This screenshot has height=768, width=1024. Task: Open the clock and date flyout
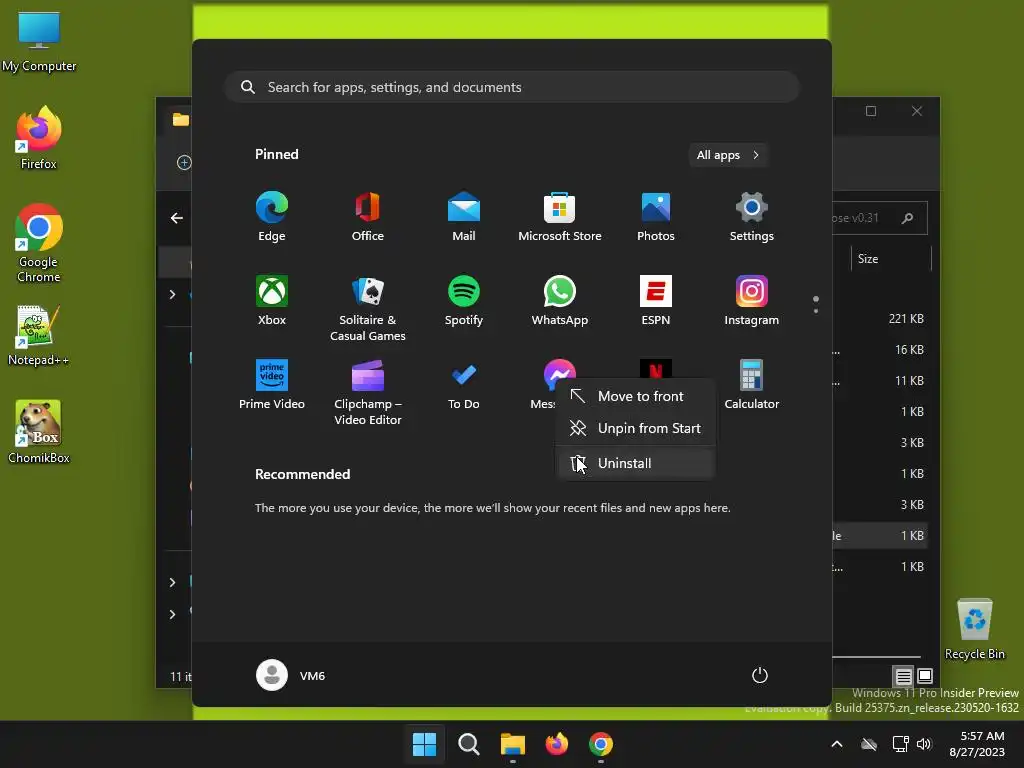tap(977, 744)
